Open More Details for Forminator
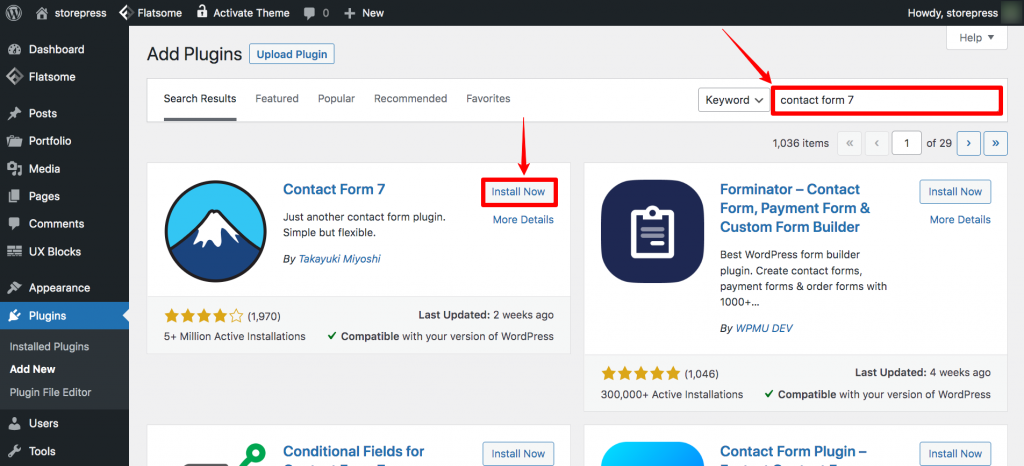This screenshot has width=1024, height=466. [x=960, y=220]
